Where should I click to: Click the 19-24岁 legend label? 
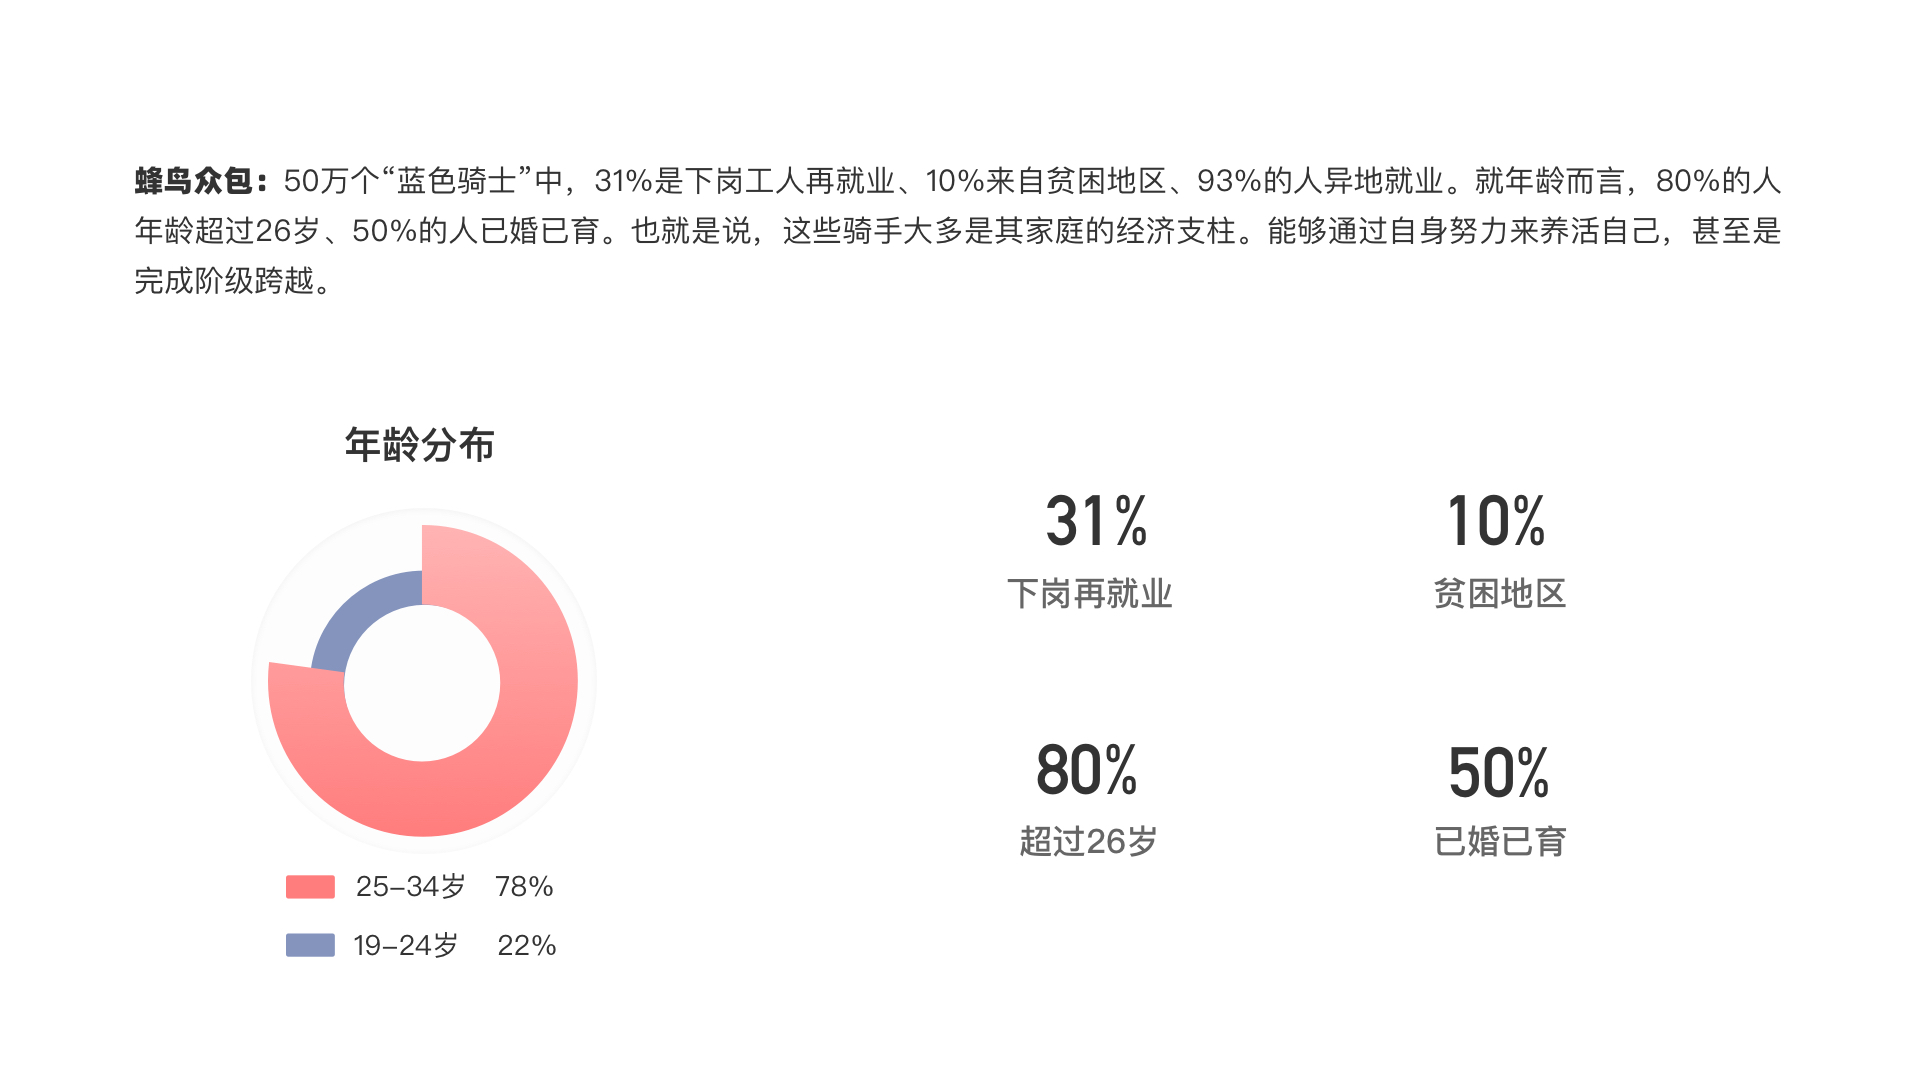406,946
